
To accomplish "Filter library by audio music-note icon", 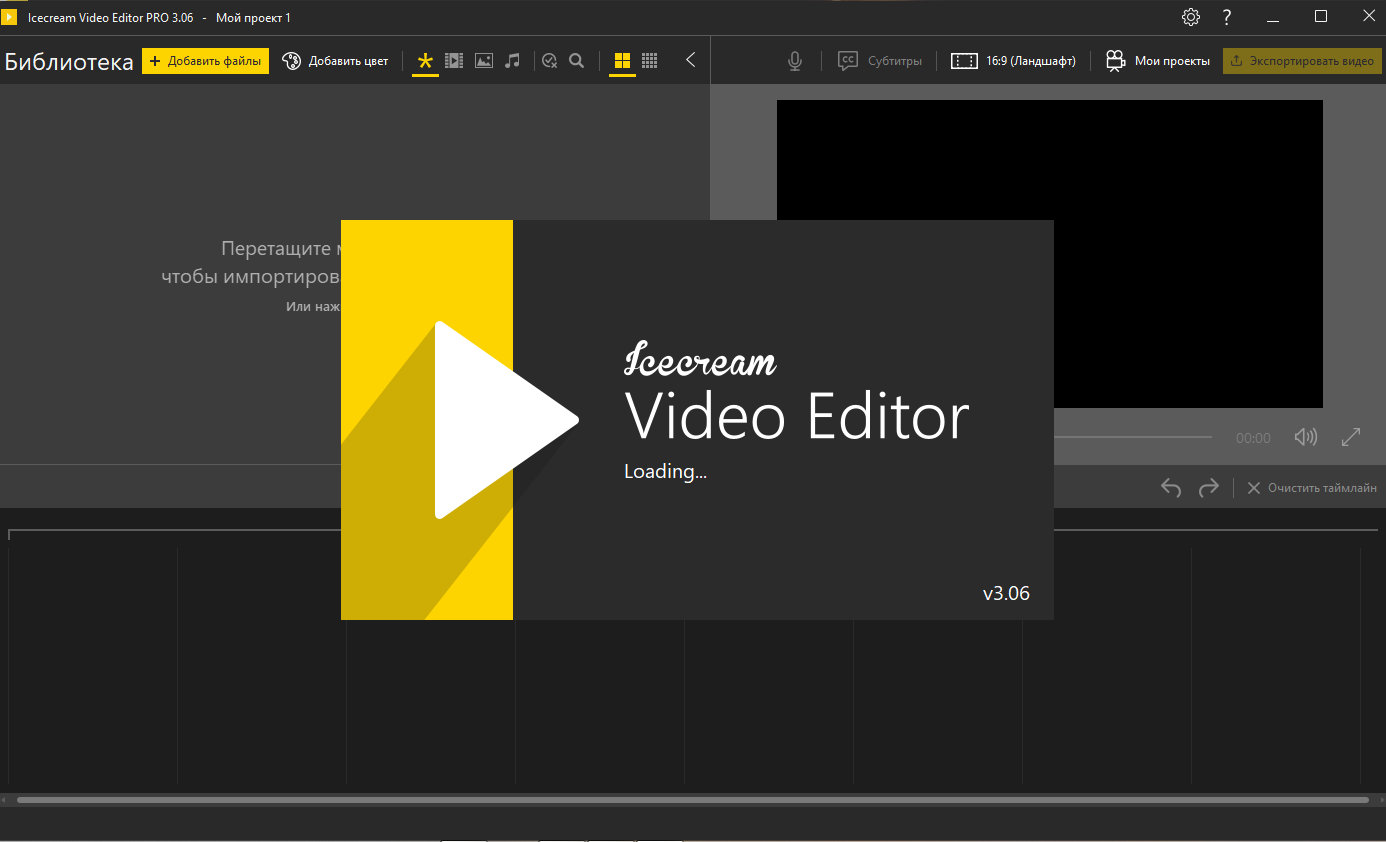I will click(512, 61).
